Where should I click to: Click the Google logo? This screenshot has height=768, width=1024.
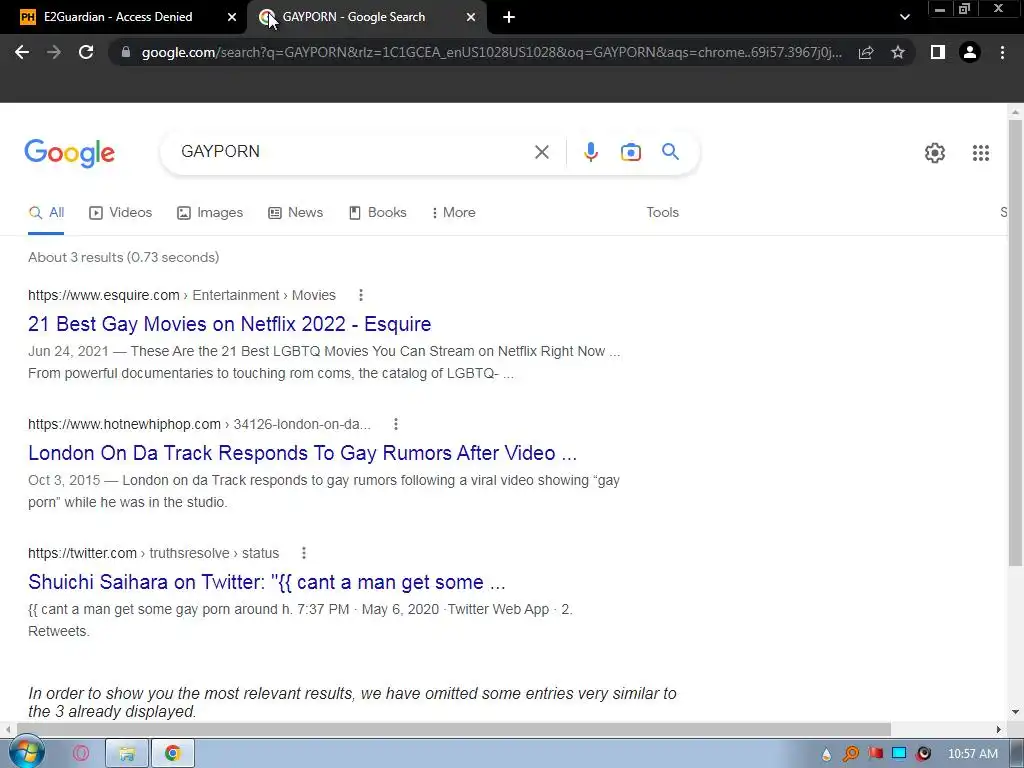tap(69, 153)
